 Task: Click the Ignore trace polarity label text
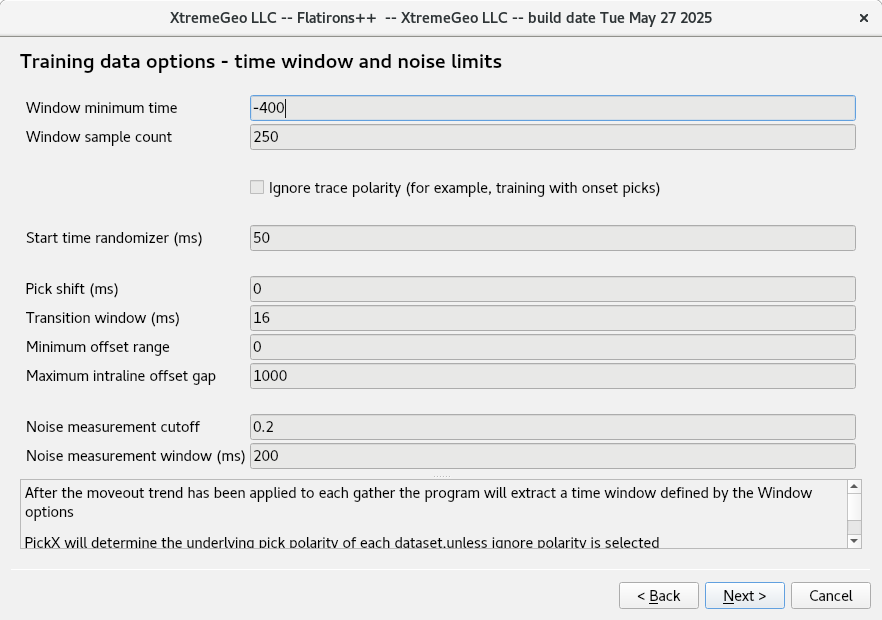(x=464, y=188)
